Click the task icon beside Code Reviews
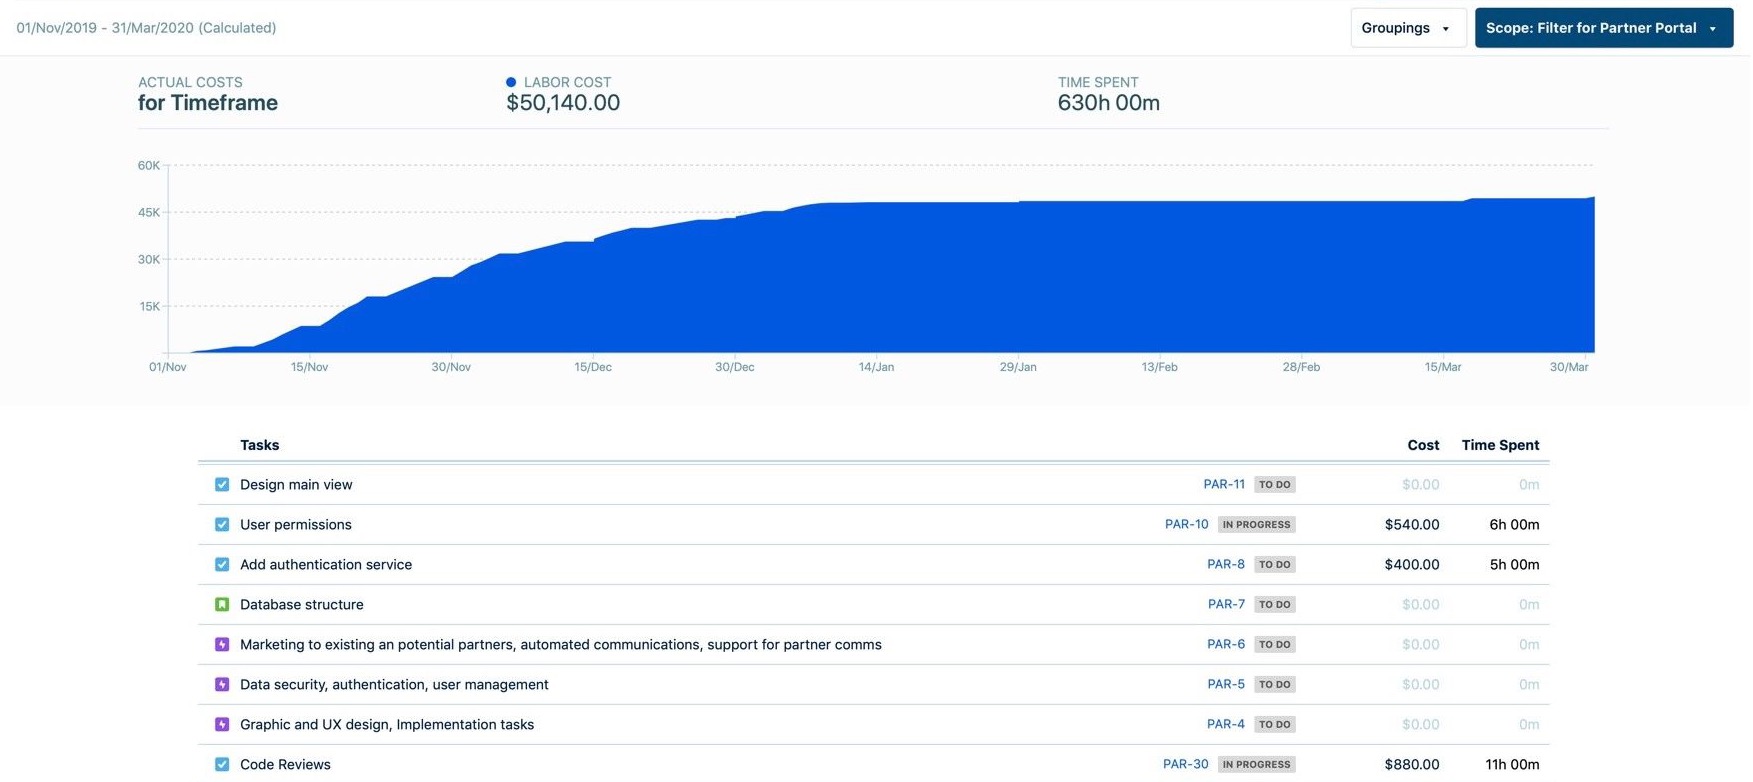This screenshot has height=782, width=1753. 222,765
